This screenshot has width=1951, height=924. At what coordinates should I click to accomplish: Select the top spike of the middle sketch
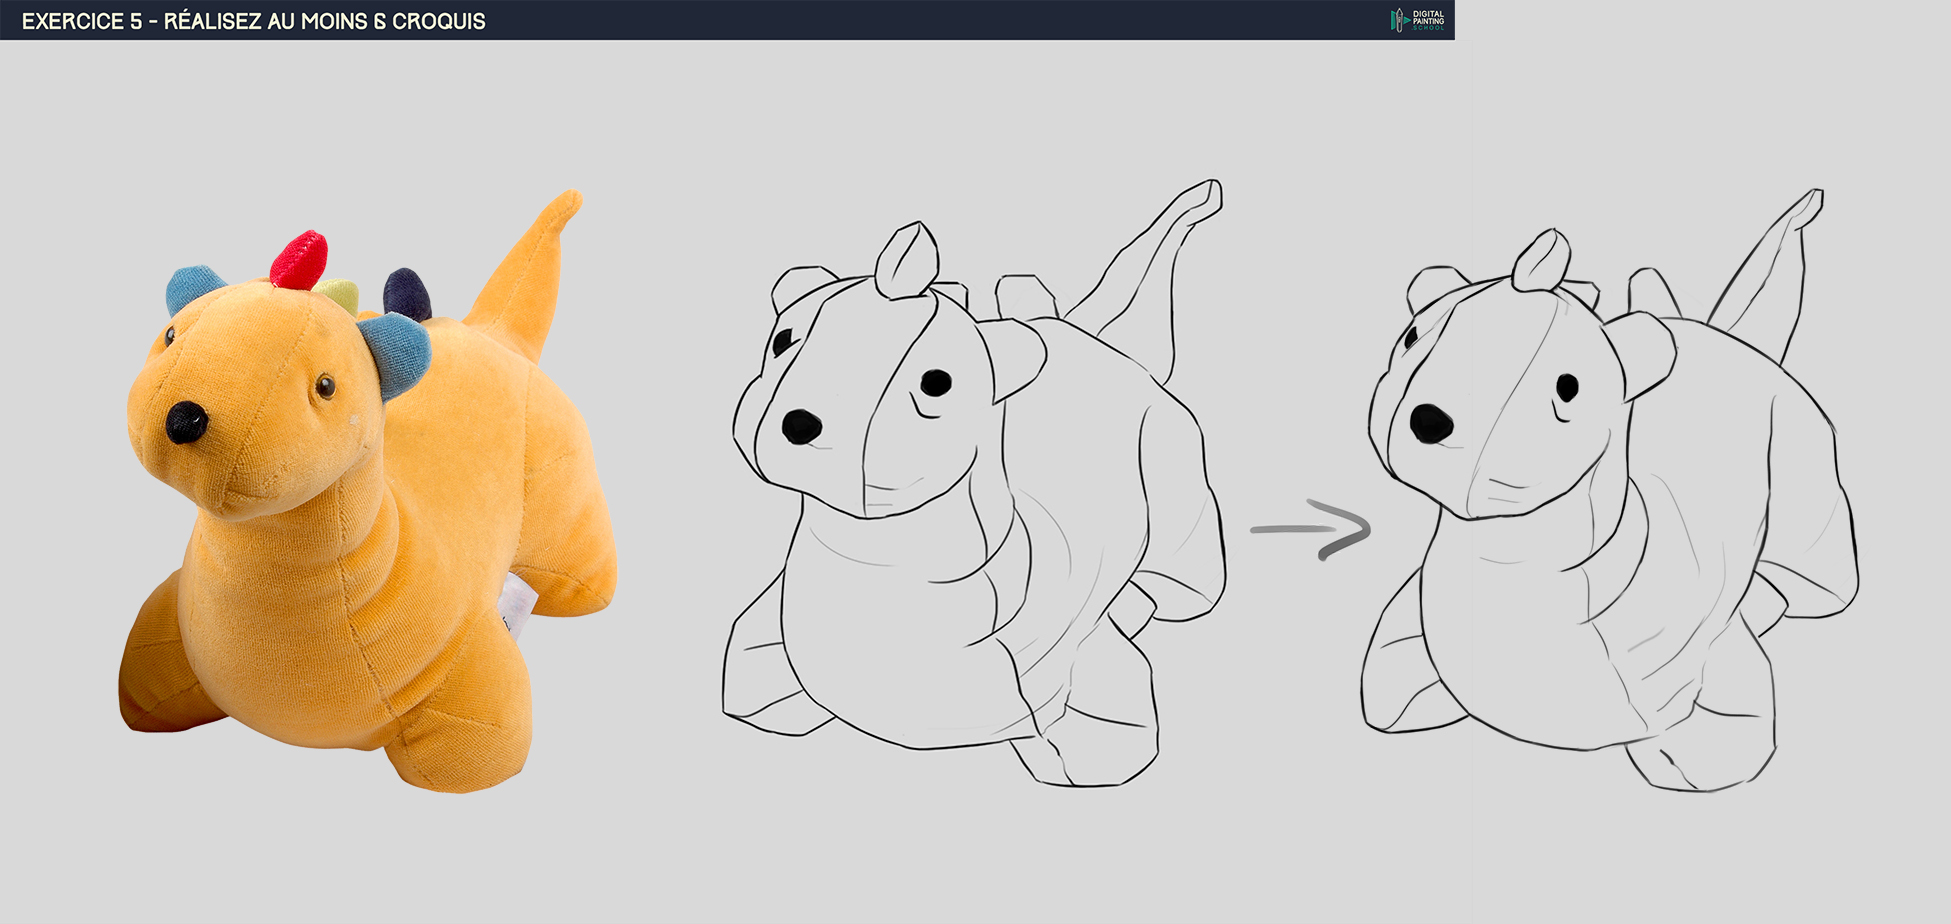point(907,260)
